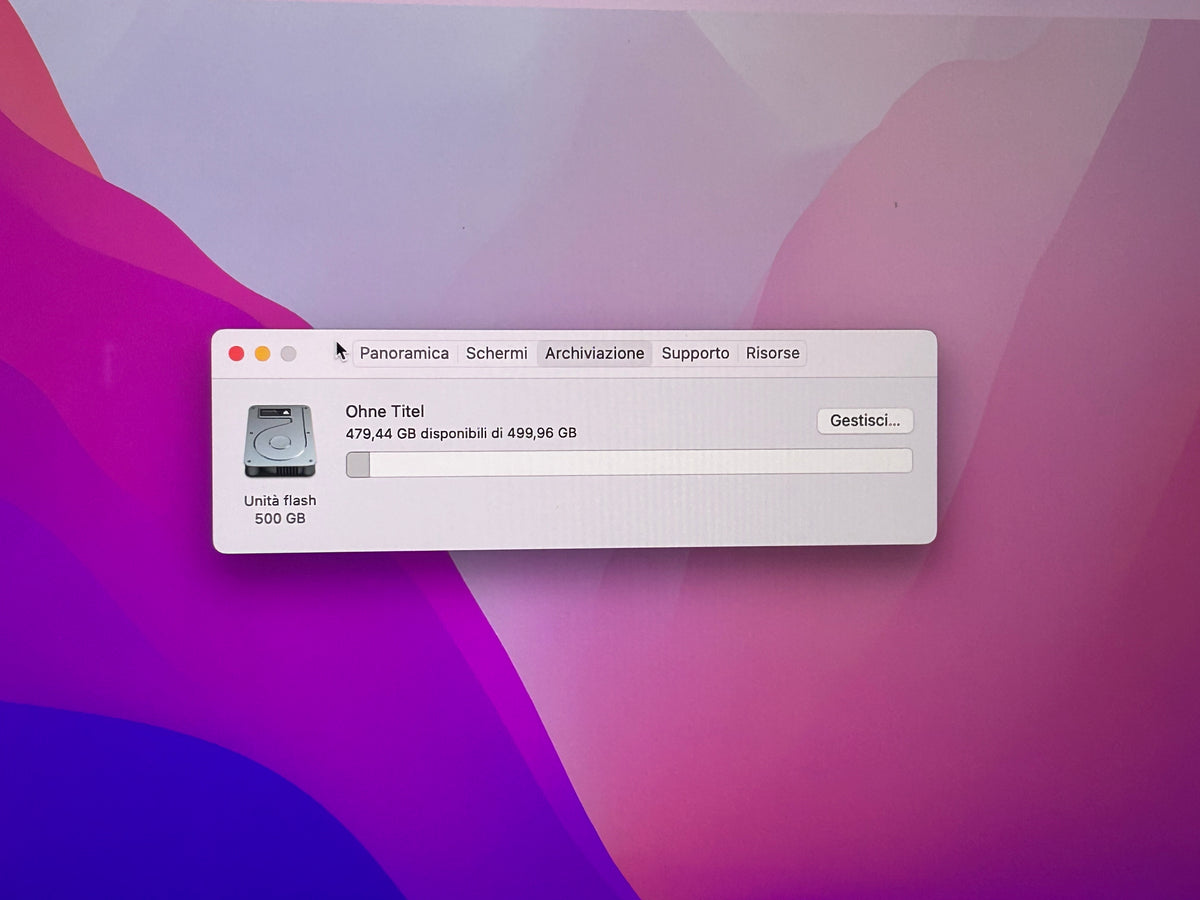1200x900 pixels.
Task: Show the Risorse tab
Action: pos(773,353)
